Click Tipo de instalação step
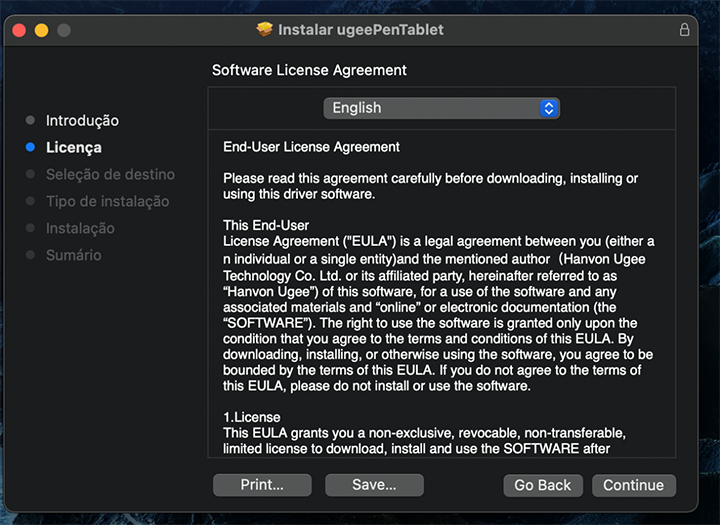The image size is (720, 525). pos(107,201)
